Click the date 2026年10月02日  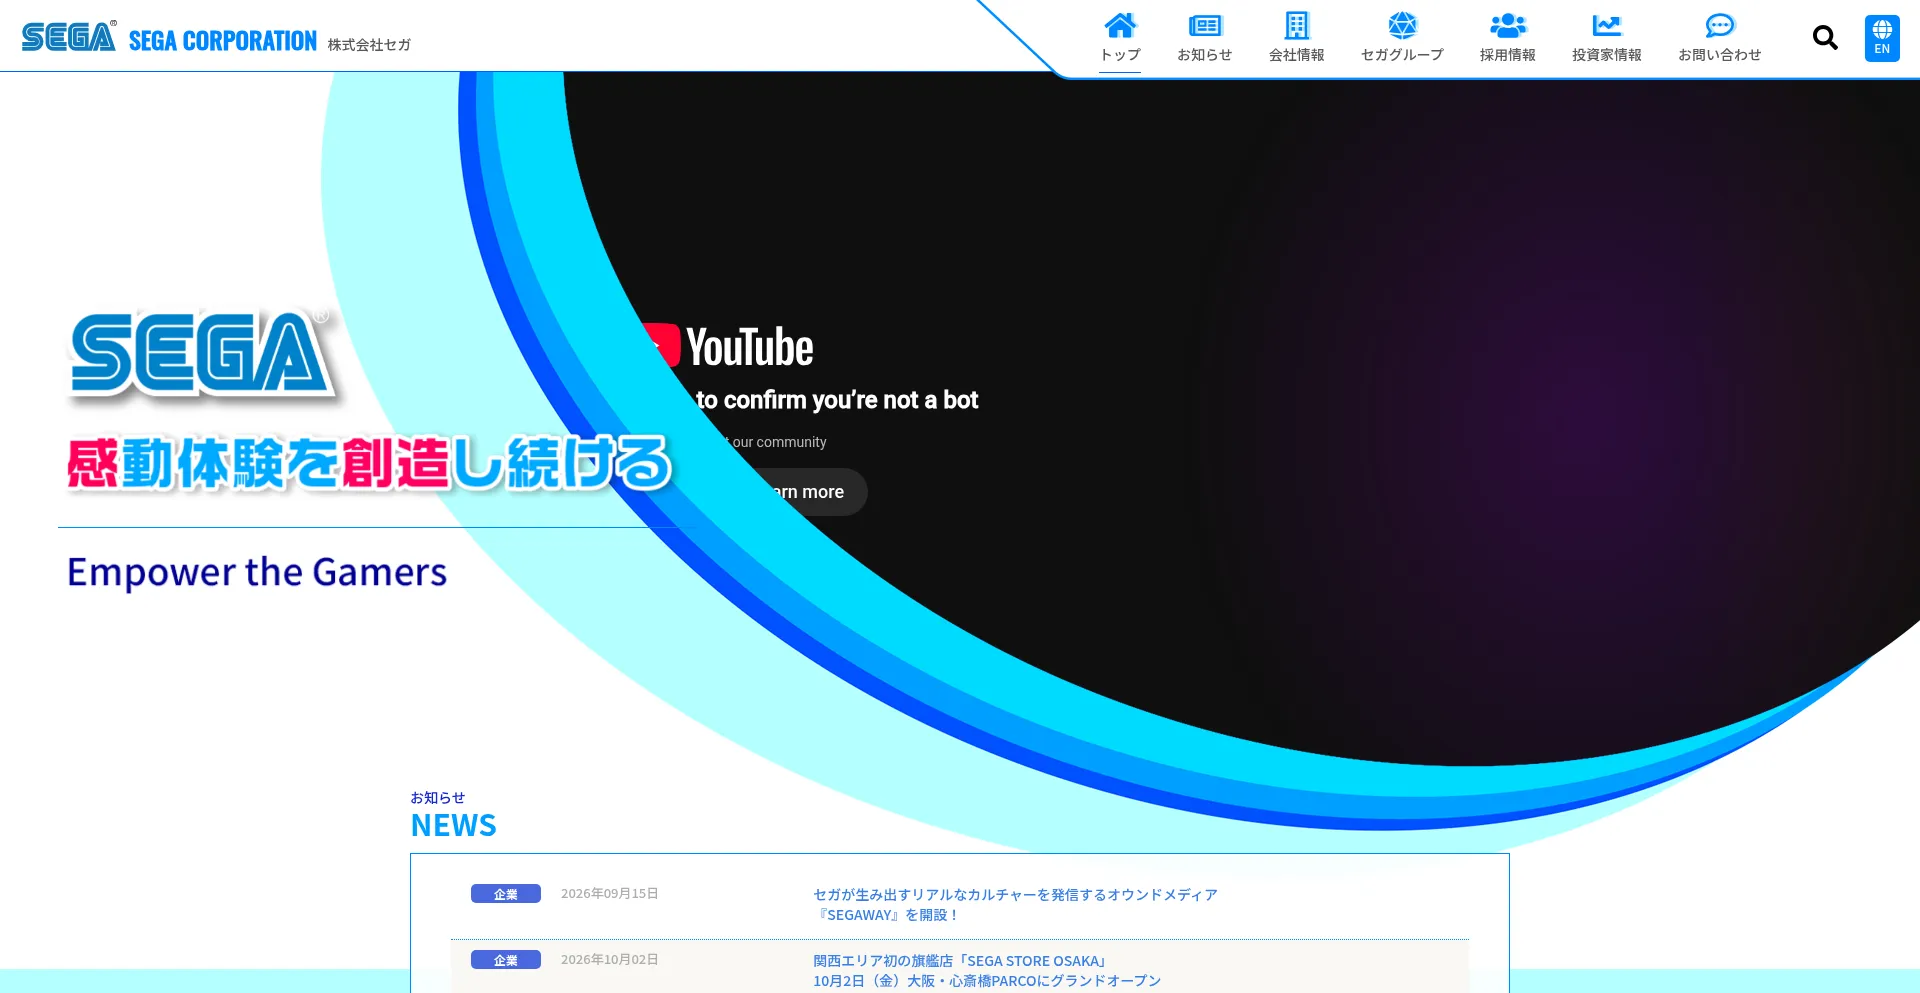[x=609, y=960]
